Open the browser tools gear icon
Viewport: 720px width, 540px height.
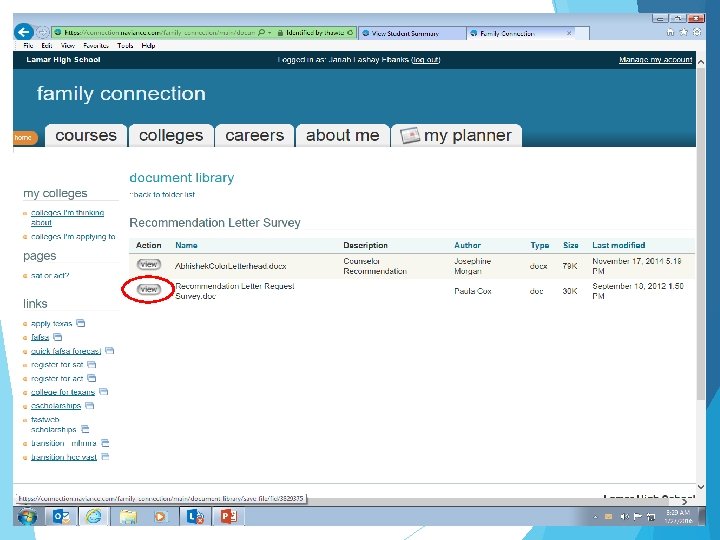click(697, 32)
